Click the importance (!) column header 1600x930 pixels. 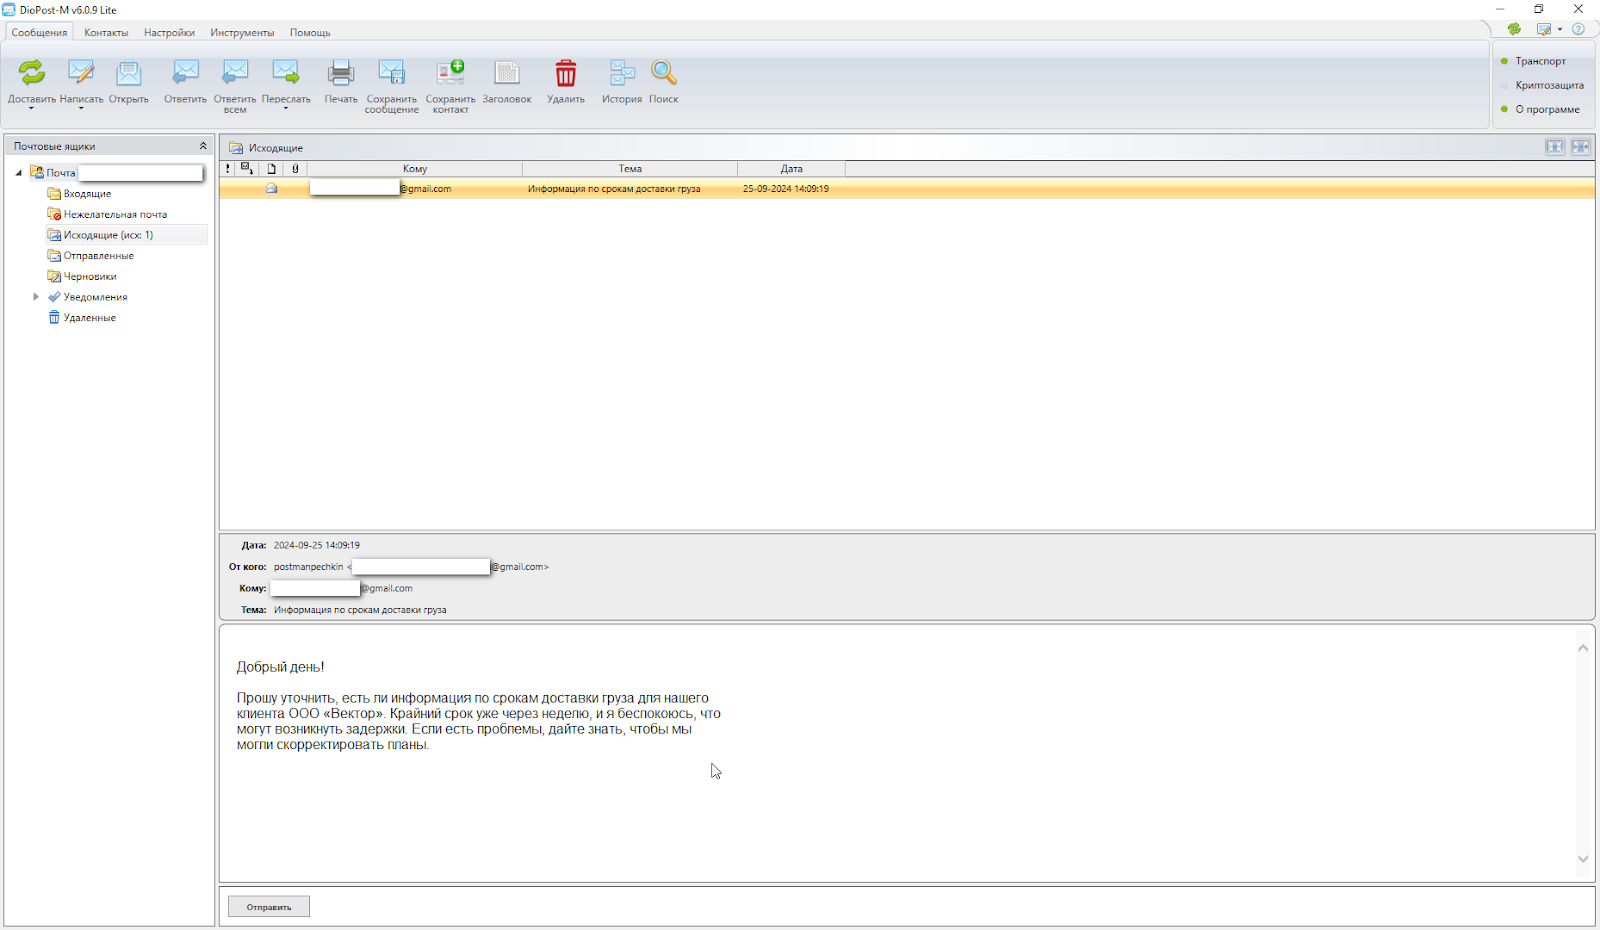228,169
